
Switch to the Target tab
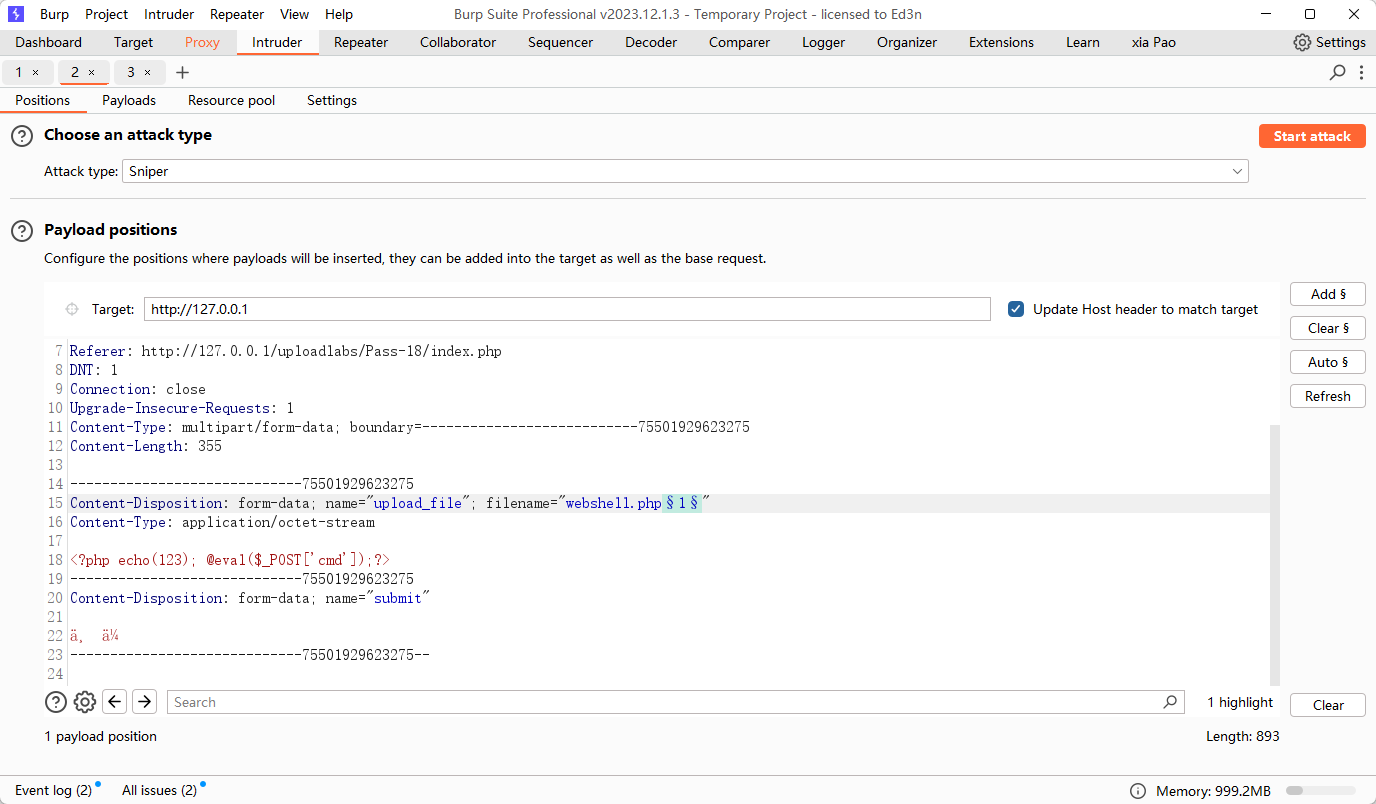coord(133,42)
